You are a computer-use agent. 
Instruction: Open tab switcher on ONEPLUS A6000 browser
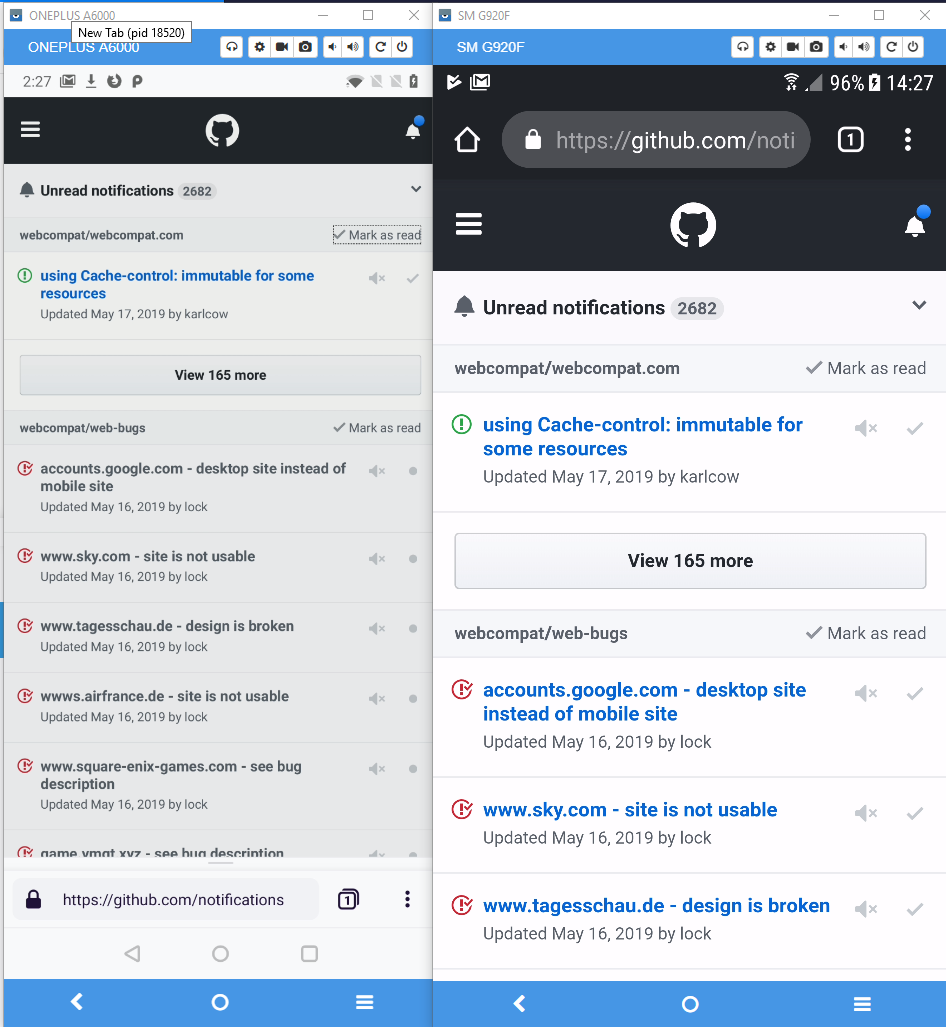click(x=348, y=899)
